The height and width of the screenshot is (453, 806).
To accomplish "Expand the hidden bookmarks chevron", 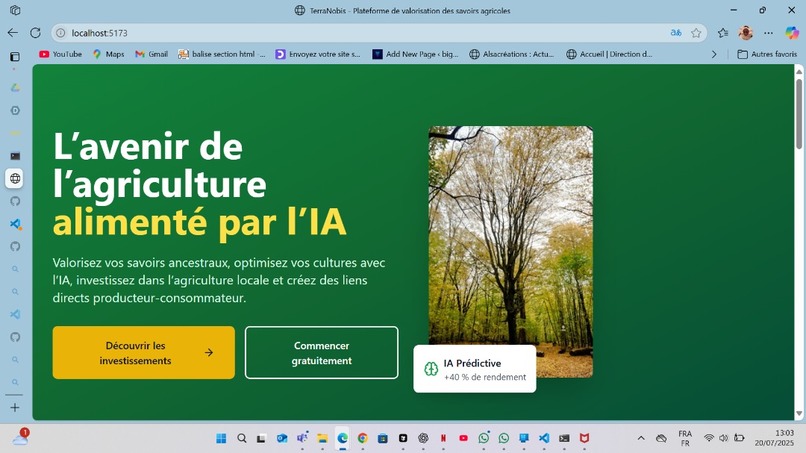I will (x=714, y=54).
